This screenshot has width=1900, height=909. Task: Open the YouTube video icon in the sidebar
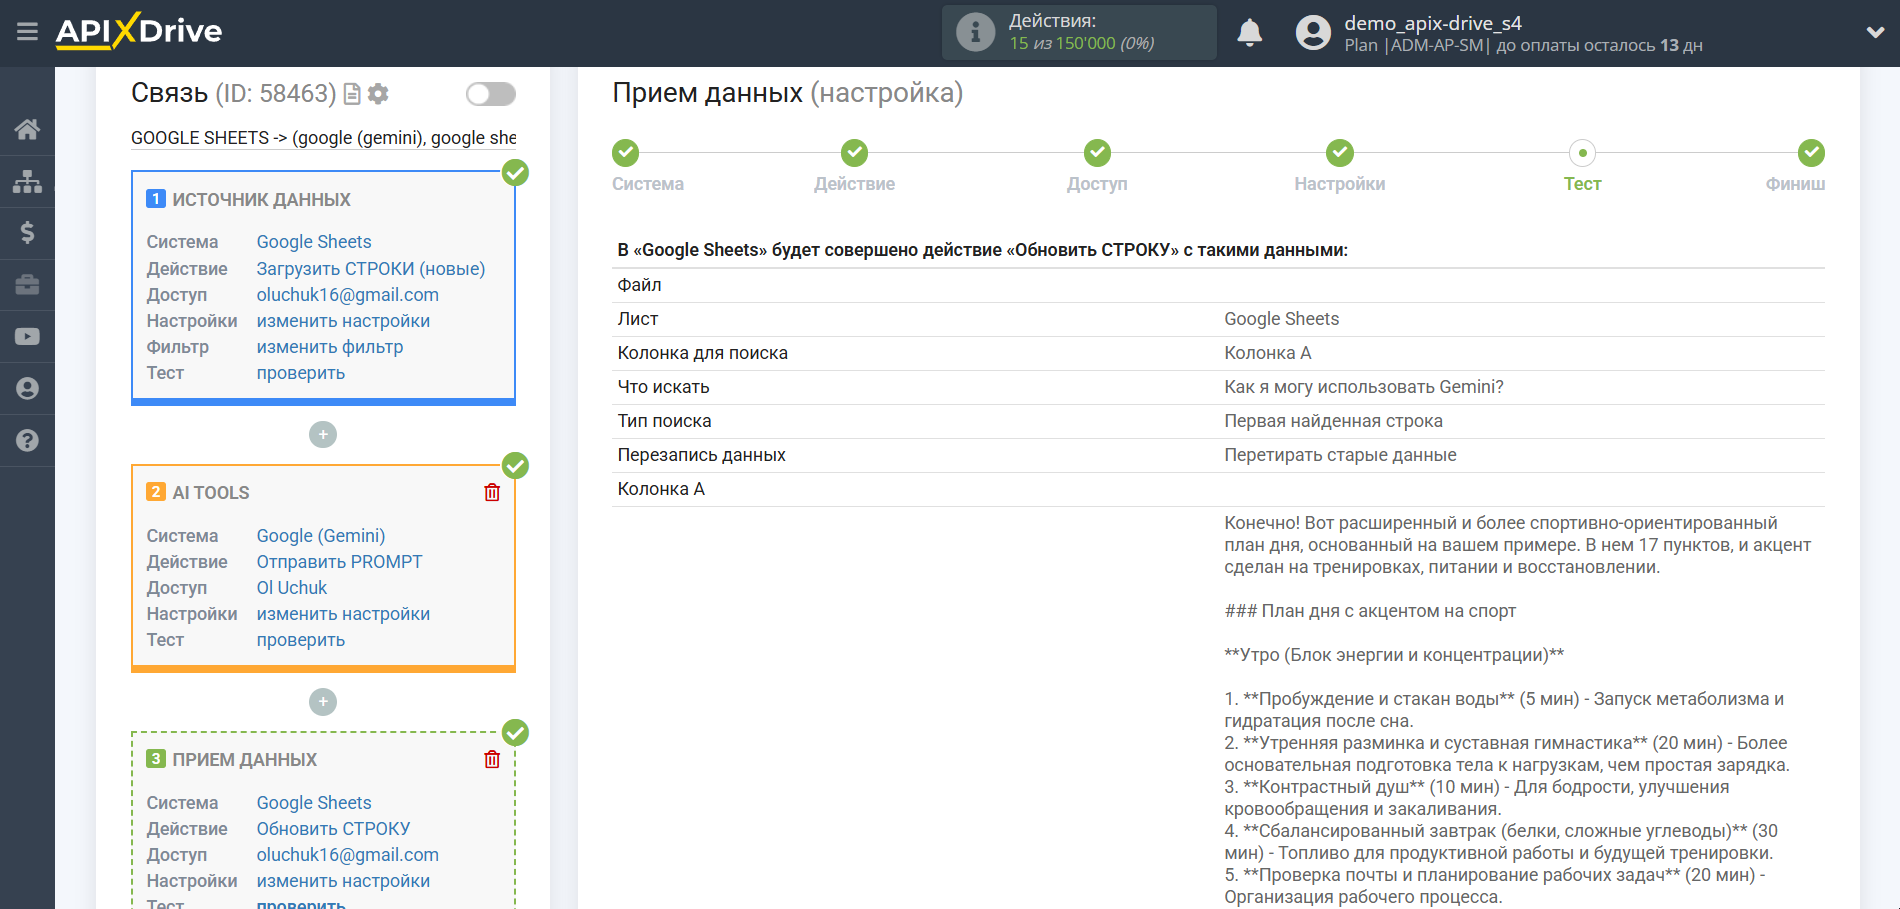tap(27, 337)
